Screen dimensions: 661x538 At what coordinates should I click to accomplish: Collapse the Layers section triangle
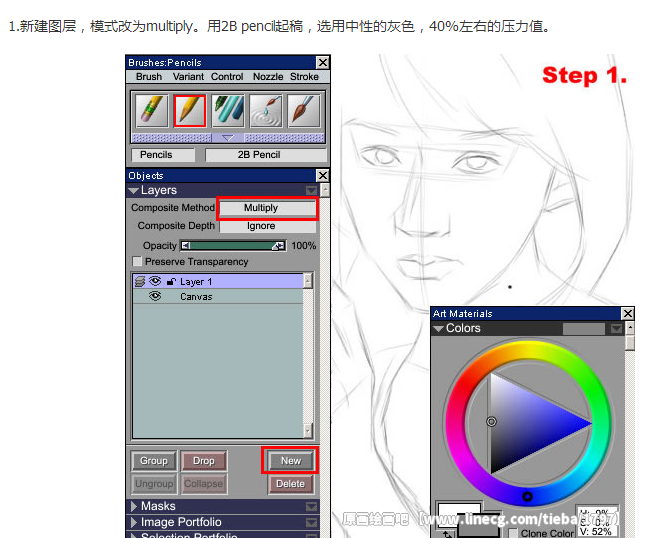coord(134,191)
